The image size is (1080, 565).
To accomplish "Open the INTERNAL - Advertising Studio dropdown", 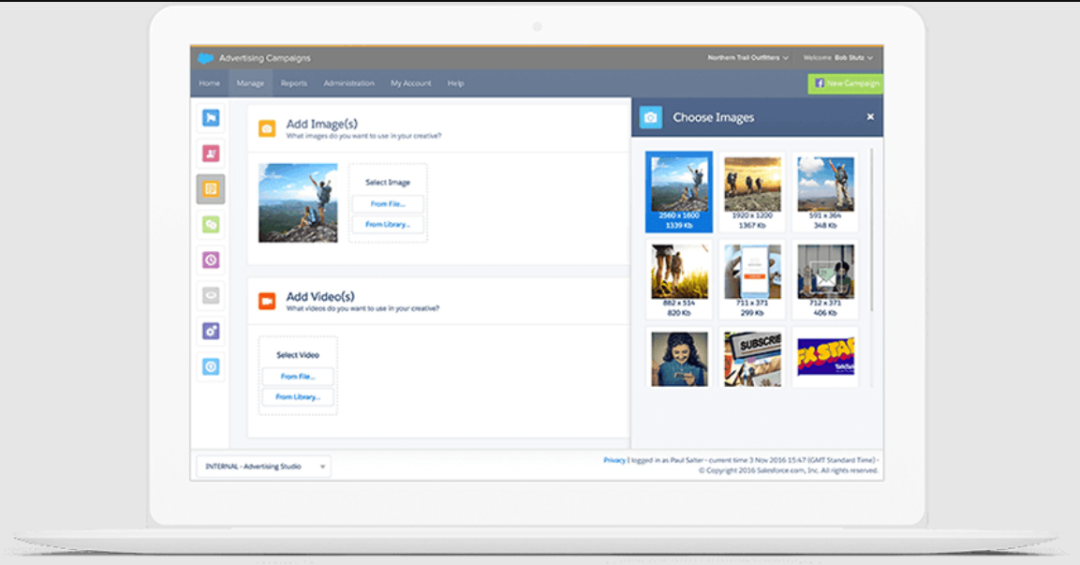I will 264,466.
